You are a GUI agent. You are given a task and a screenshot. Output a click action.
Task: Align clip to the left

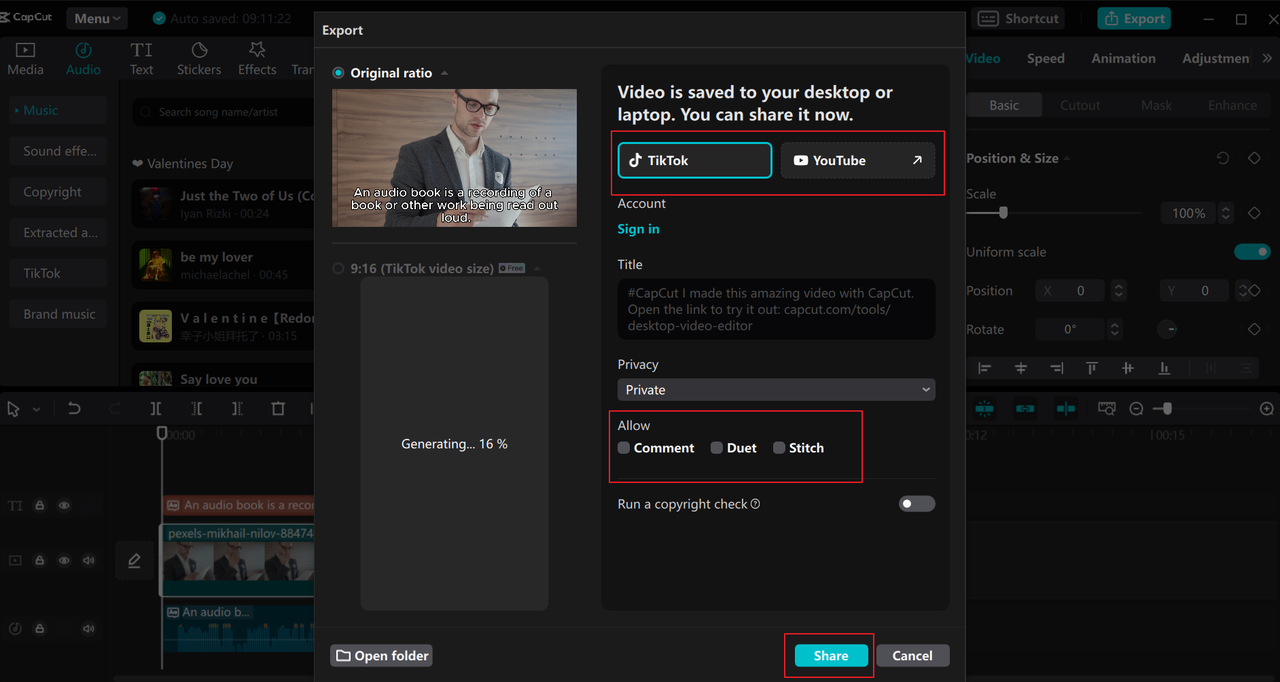[x=985, y=368]
